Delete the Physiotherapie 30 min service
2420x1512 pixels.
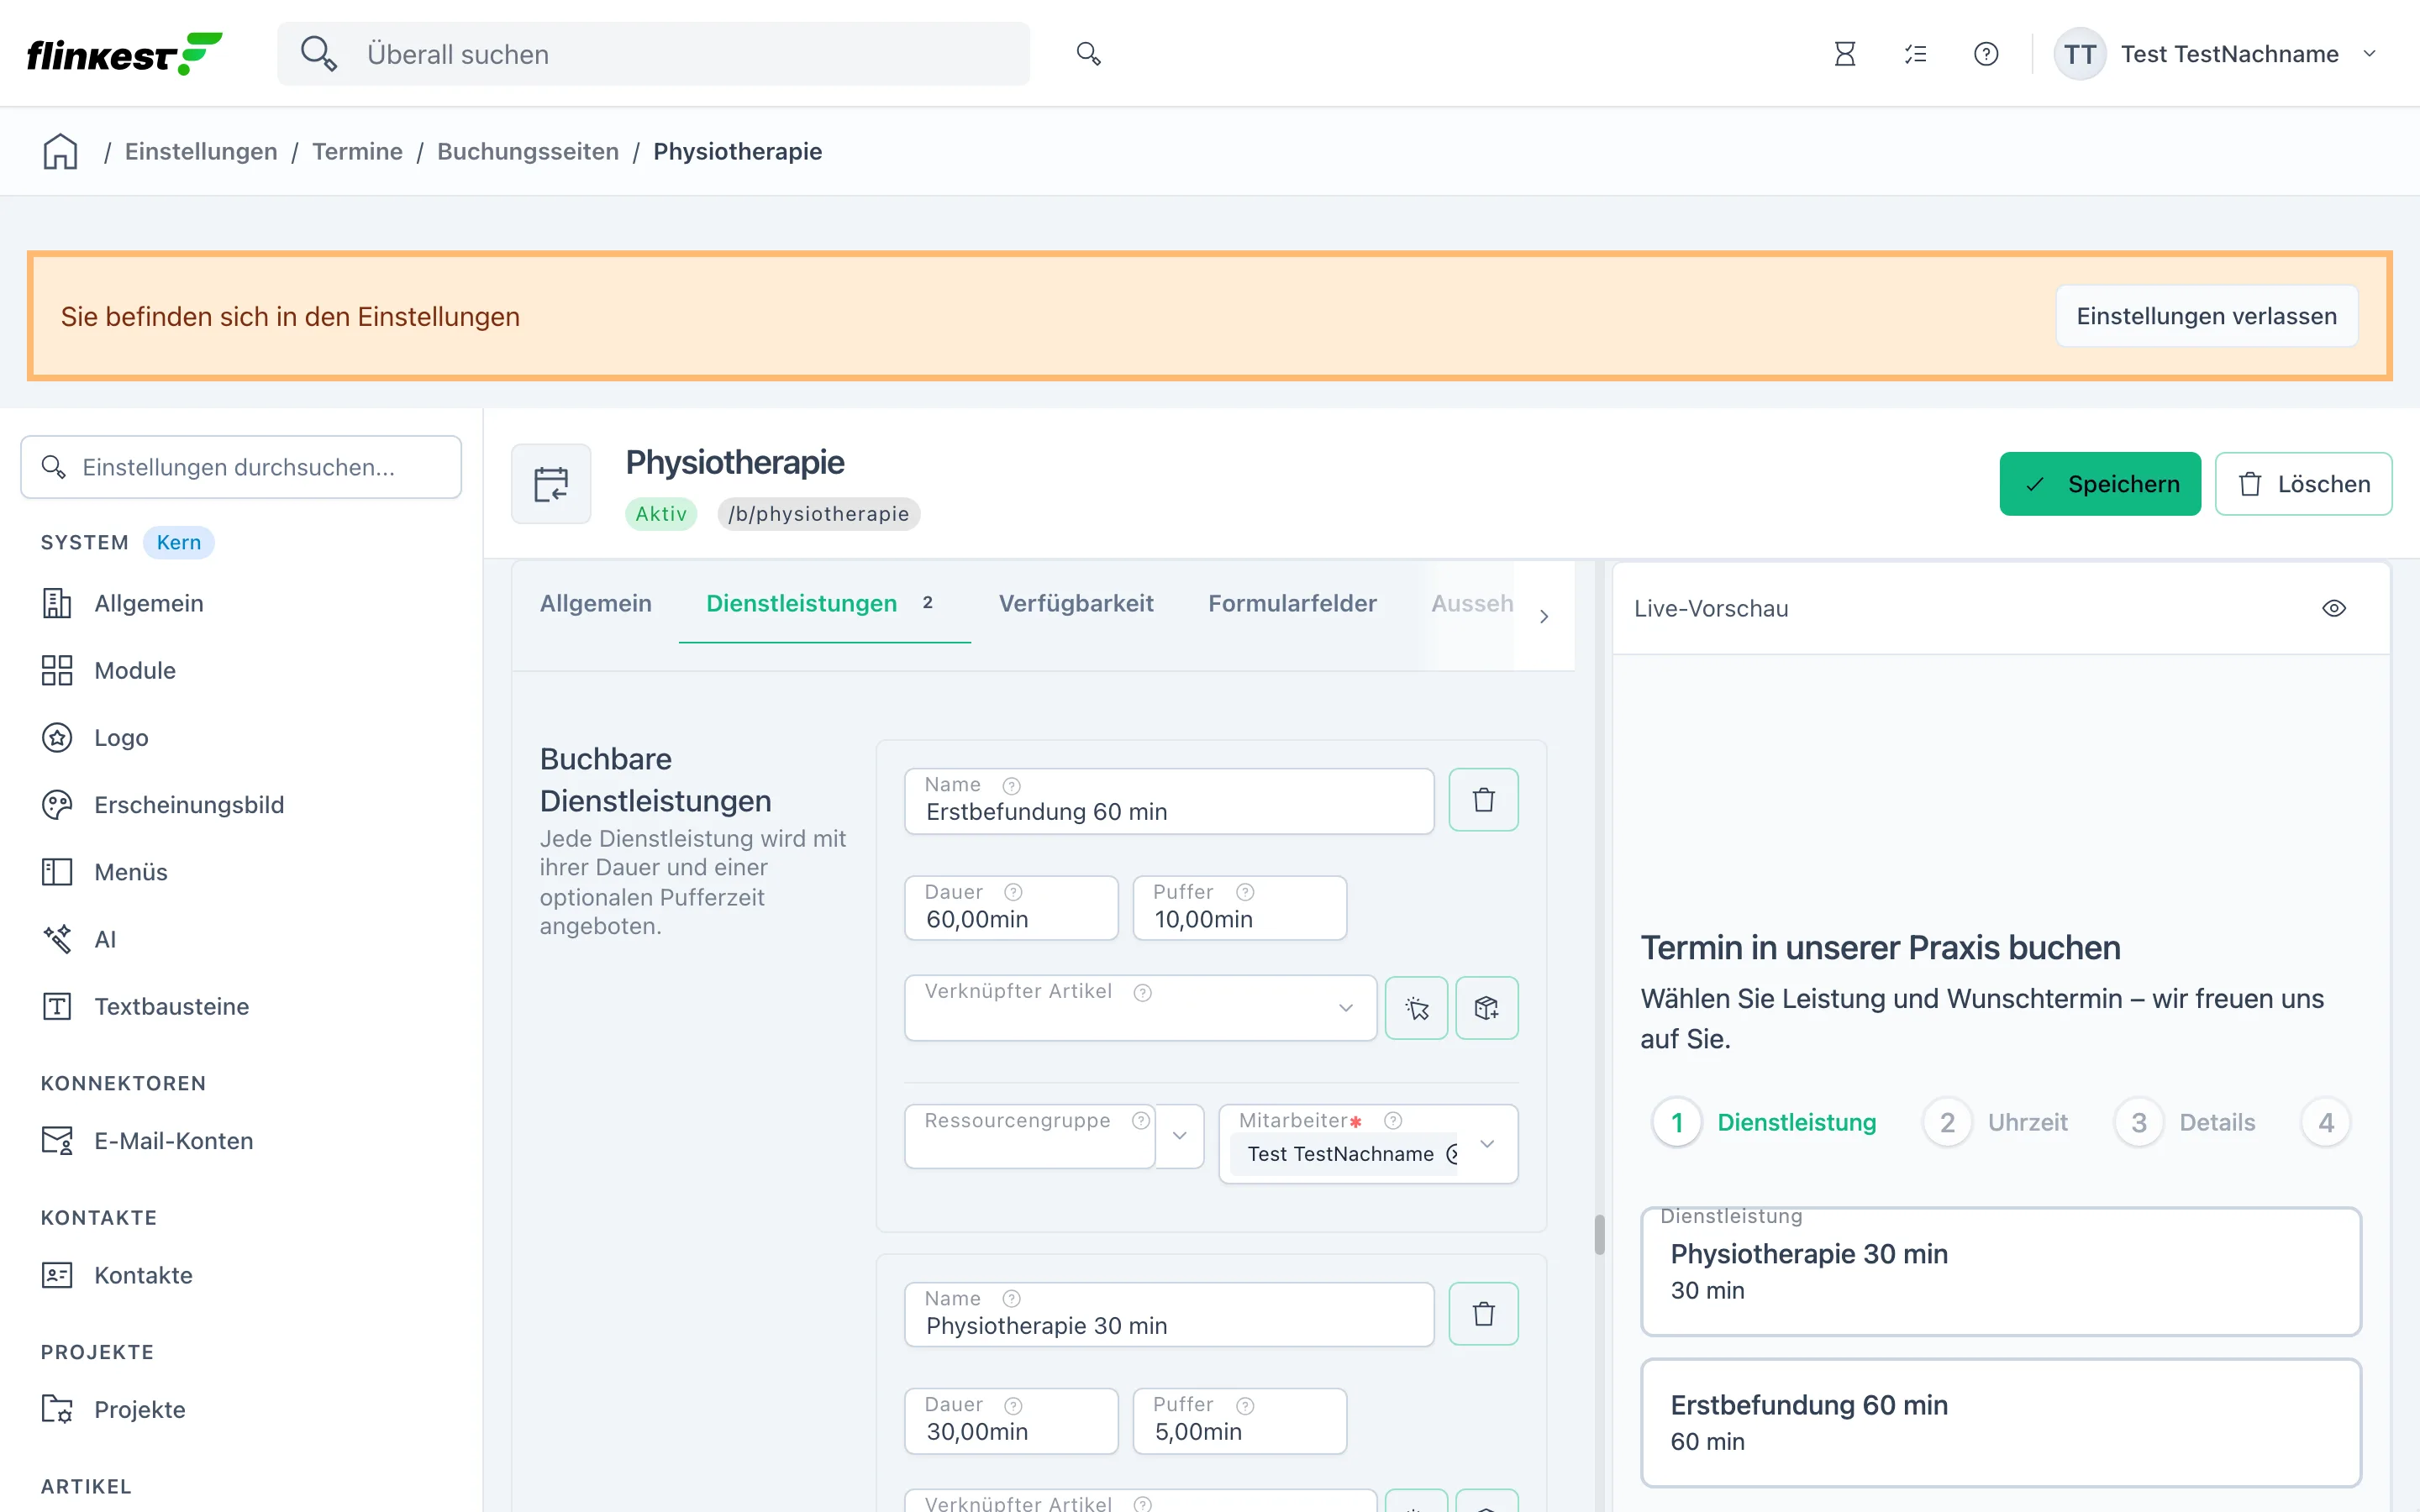point(1483,1314)
